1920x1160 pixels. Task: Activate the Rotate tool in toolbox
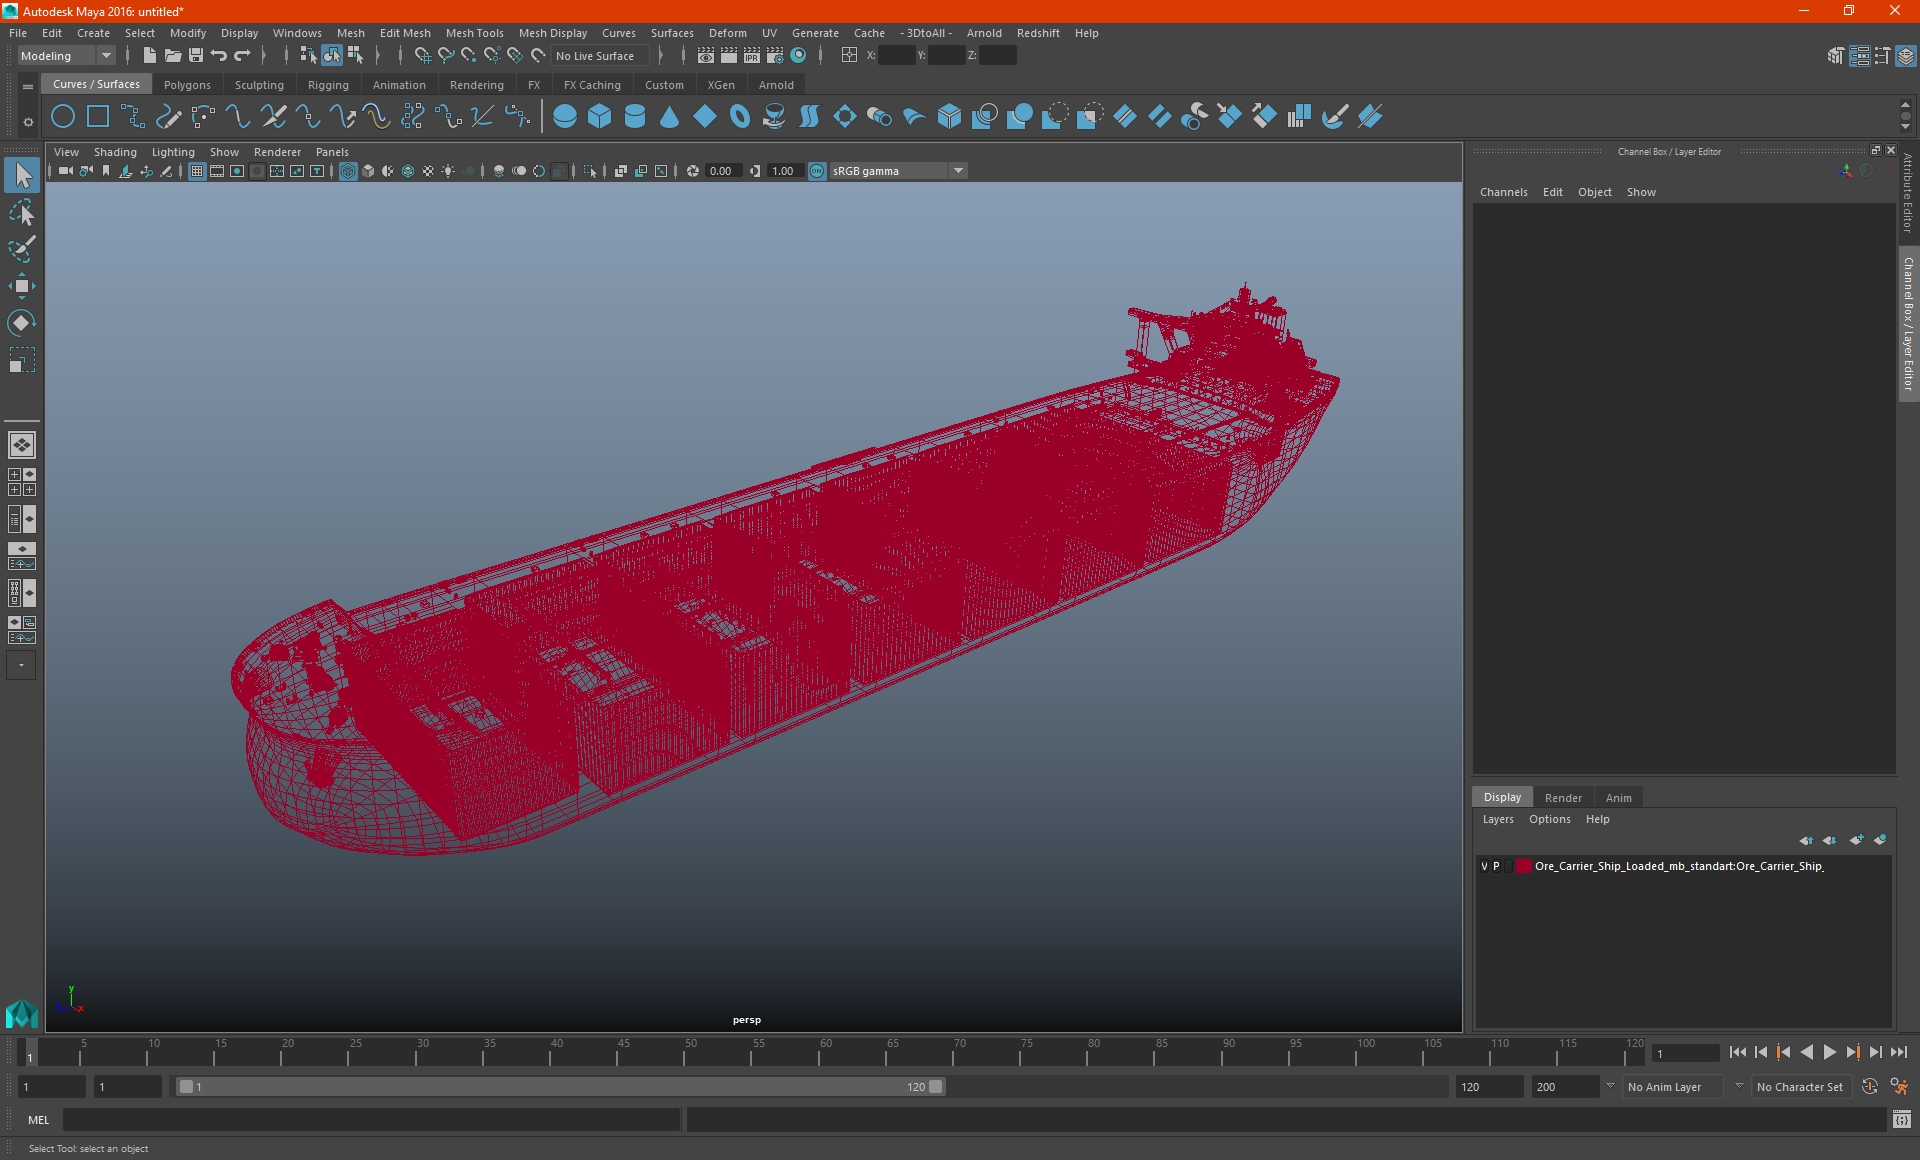pyautogui.click(x=21, y=322)
